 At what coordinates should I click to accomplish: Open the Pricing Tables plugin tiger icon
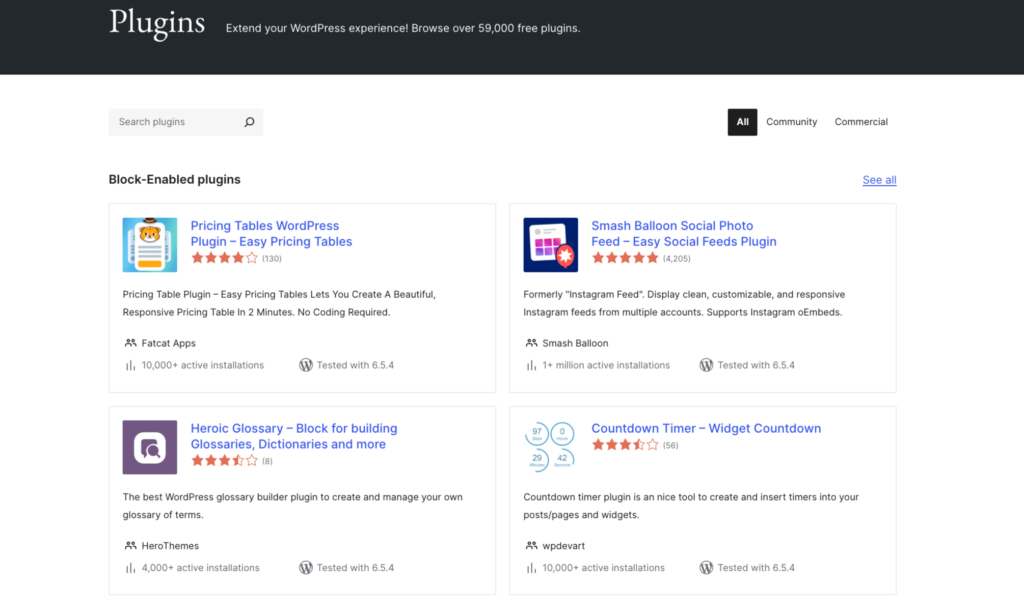150,245
